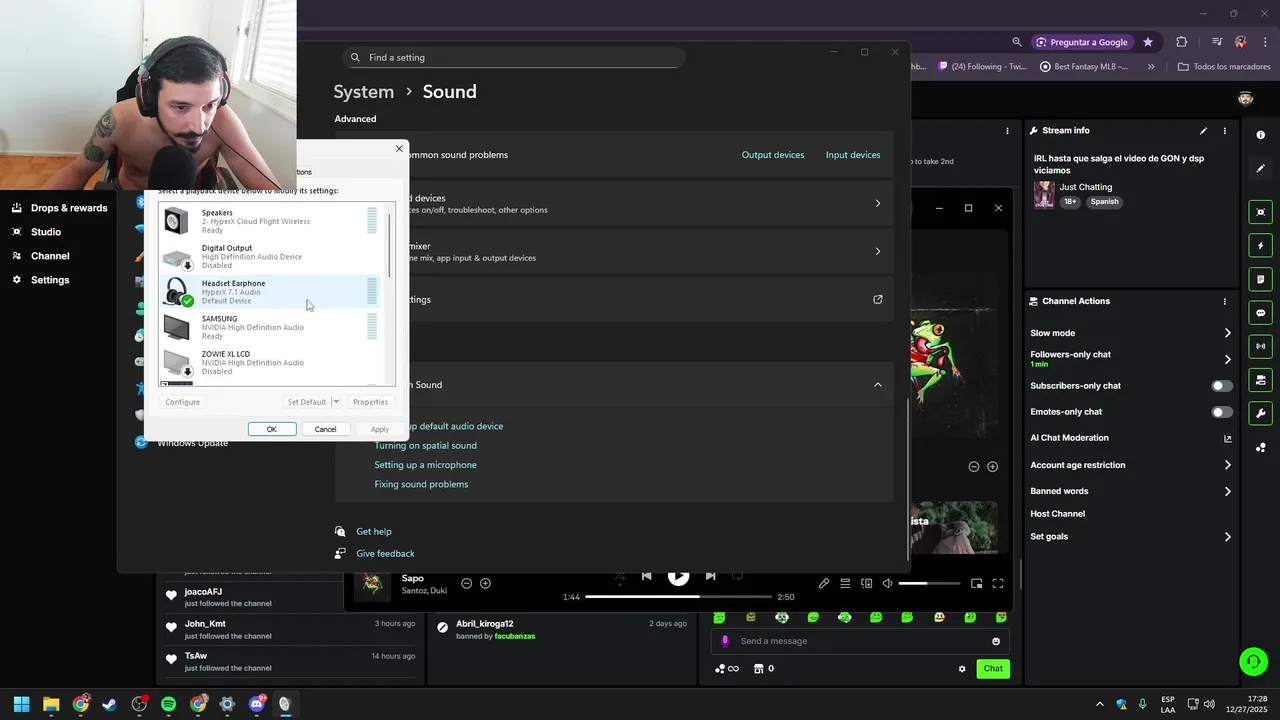Open Drops & rewards in Twitch sidebar
Image resolution: width=1280 pixels, height=720 pixels.
click(x=69, y=208)
